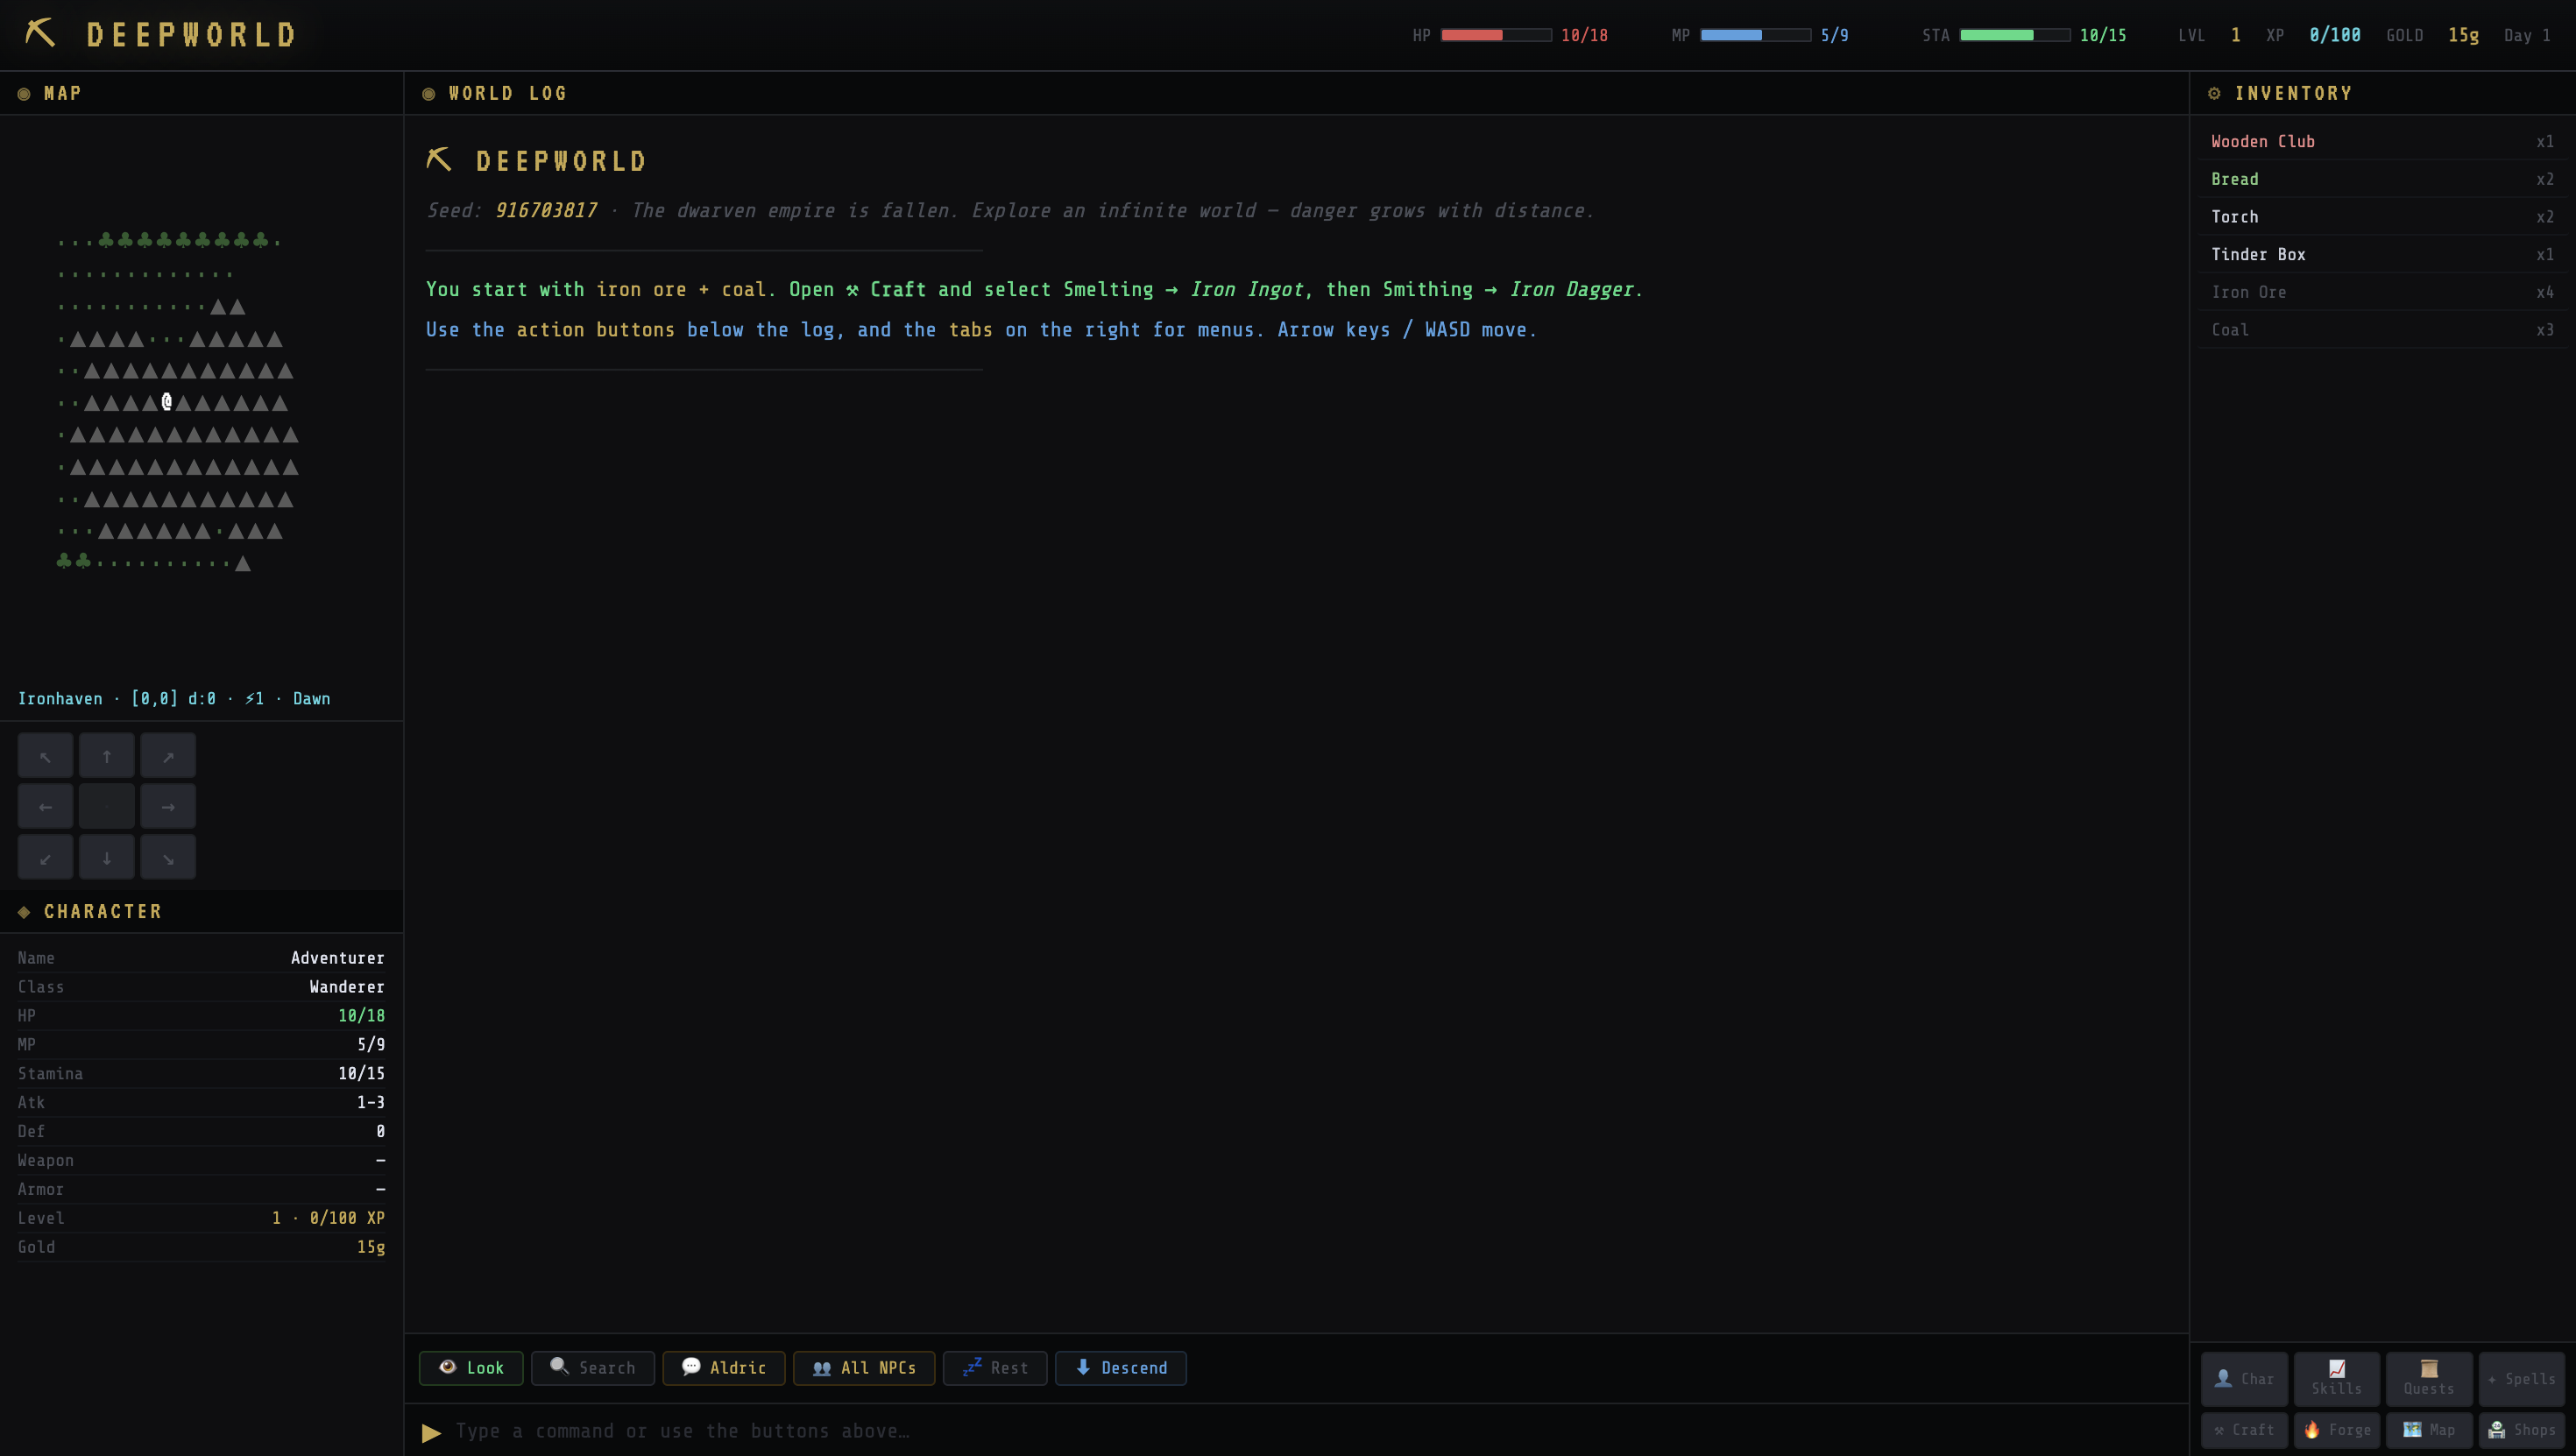Move diagonally with the up-left arrow

coord(45,756)
